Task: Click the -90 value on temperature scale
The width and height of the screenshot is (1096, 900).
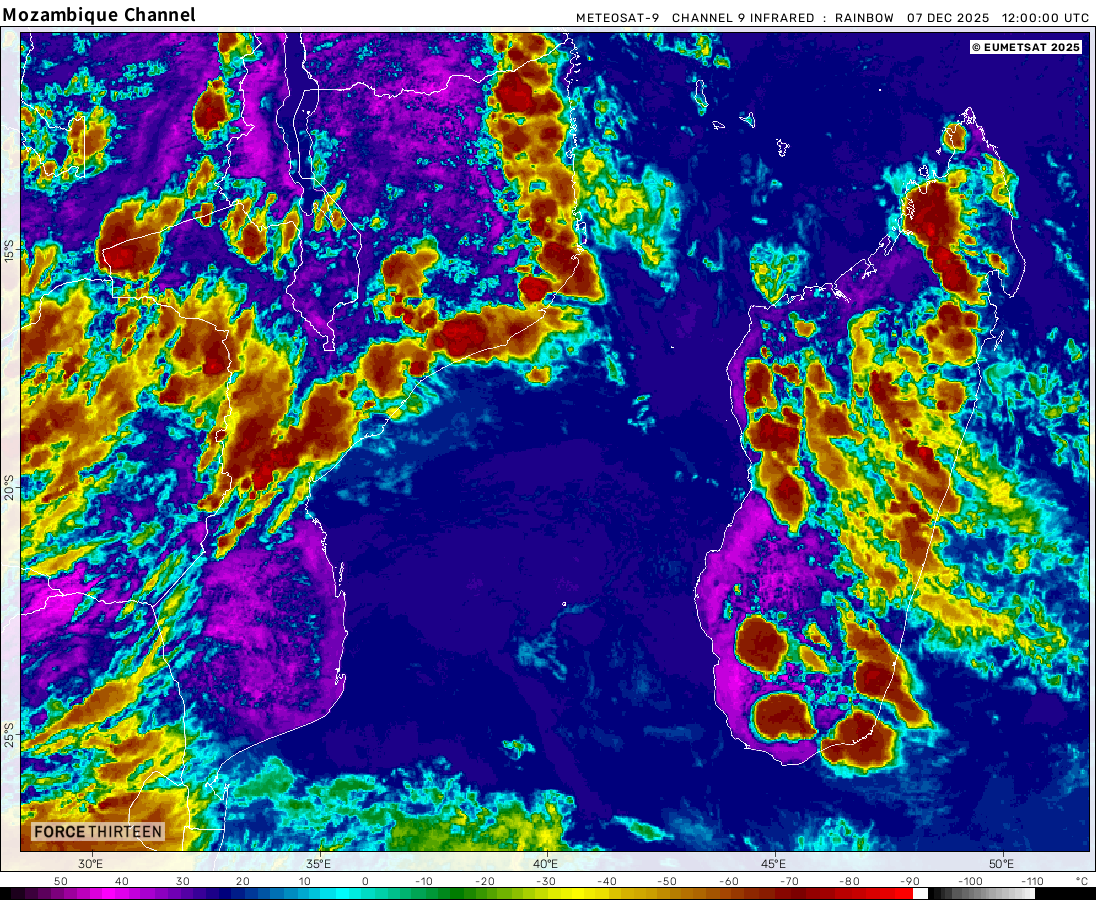Action: click(x=909, y=881)
